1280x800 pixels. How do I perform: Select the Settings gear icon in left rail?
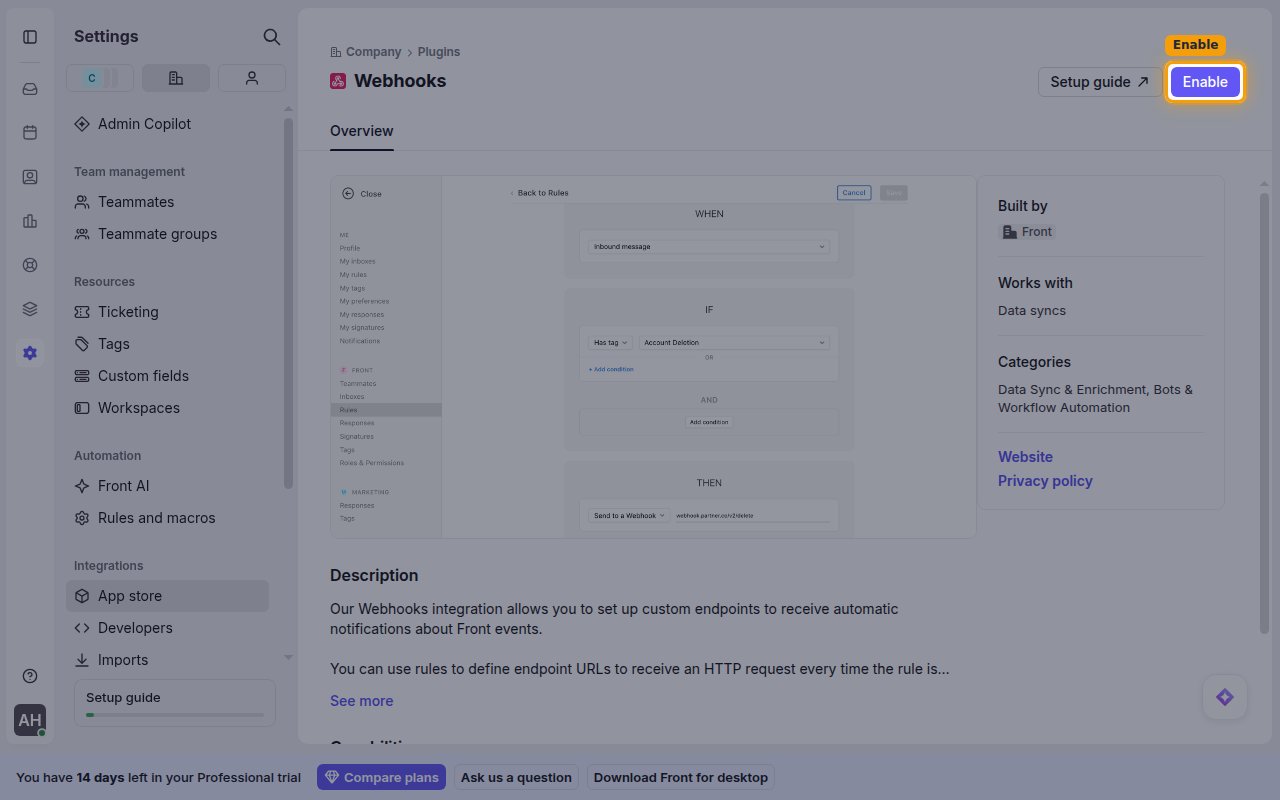[x=30, y=353]
